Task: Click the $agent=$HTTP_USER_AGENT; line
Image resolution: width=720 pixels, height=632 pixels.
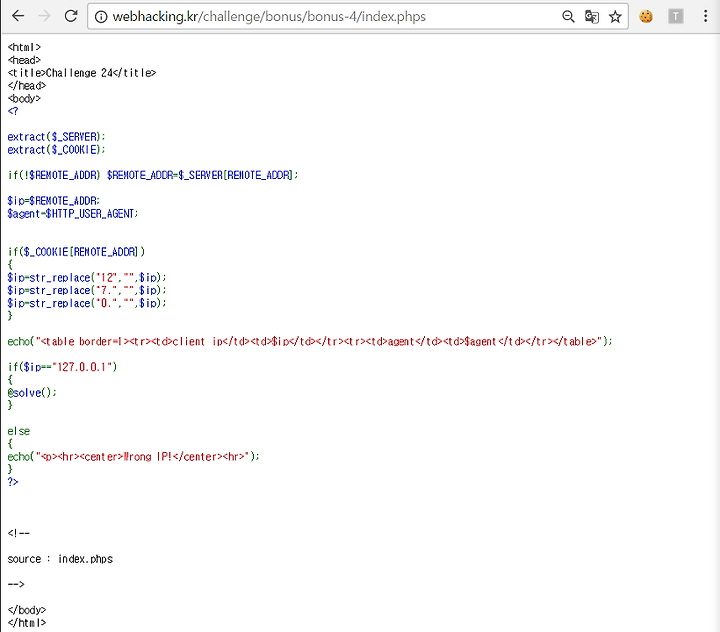Action: (73, 214)
